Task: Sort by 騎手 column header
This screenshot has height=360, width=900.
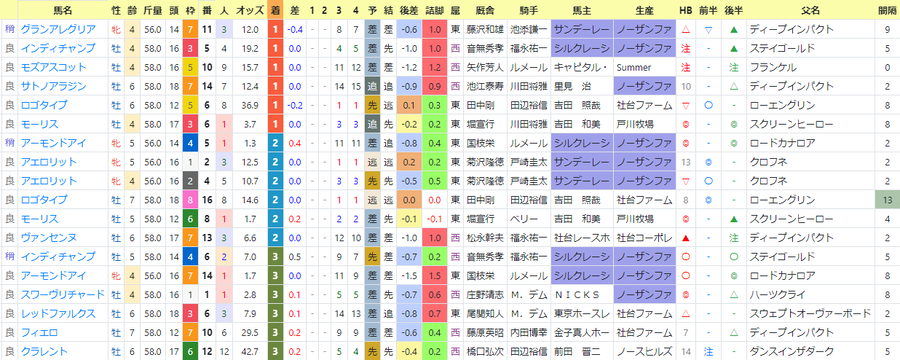Action: (528, 10)
